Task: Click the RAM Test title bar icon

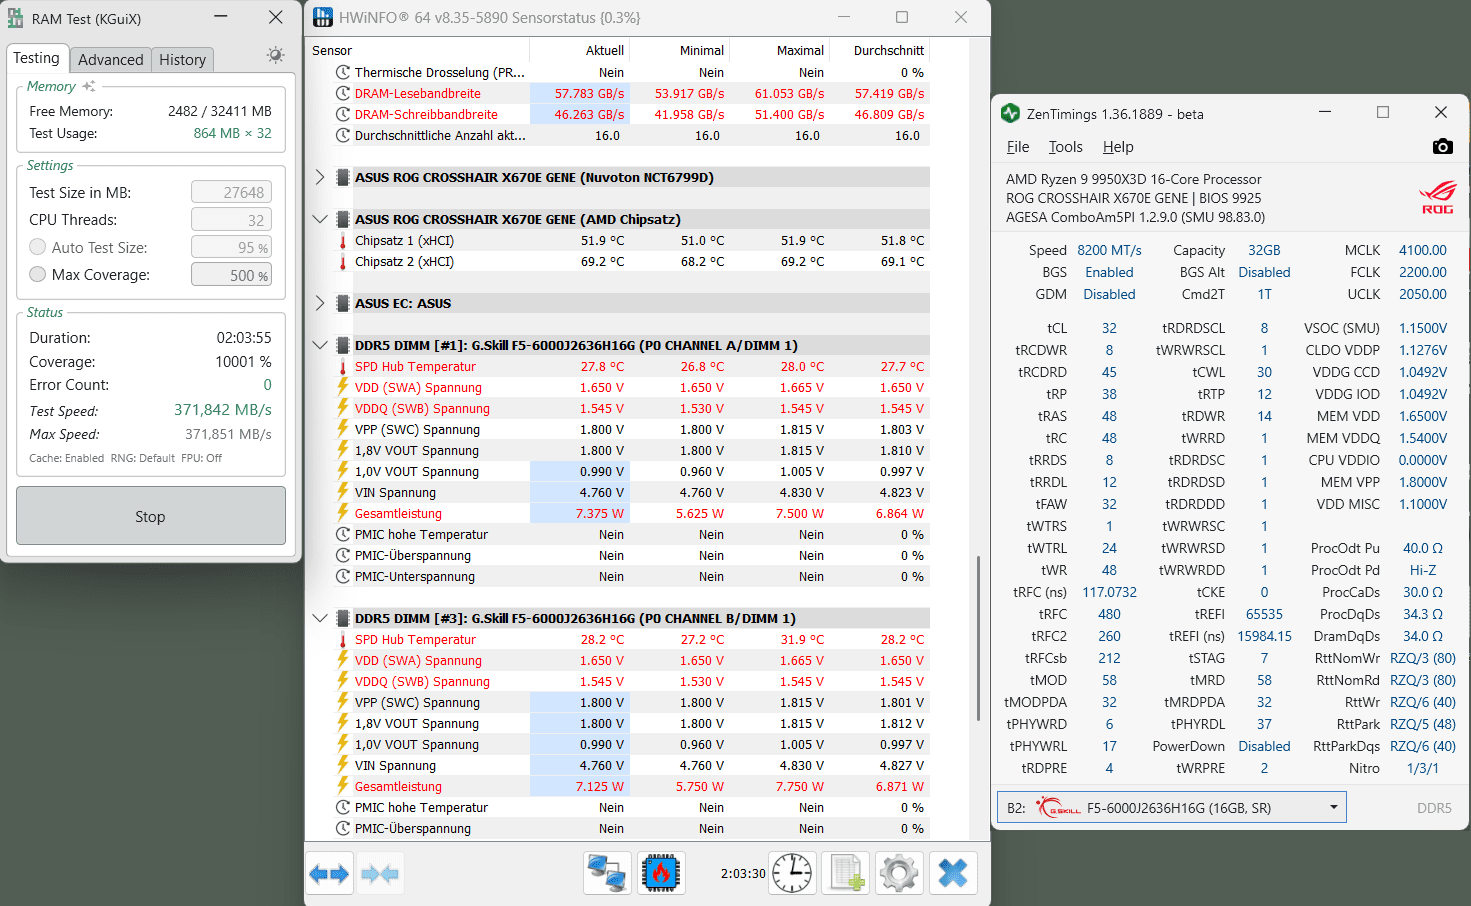Action: coord(15,18)
